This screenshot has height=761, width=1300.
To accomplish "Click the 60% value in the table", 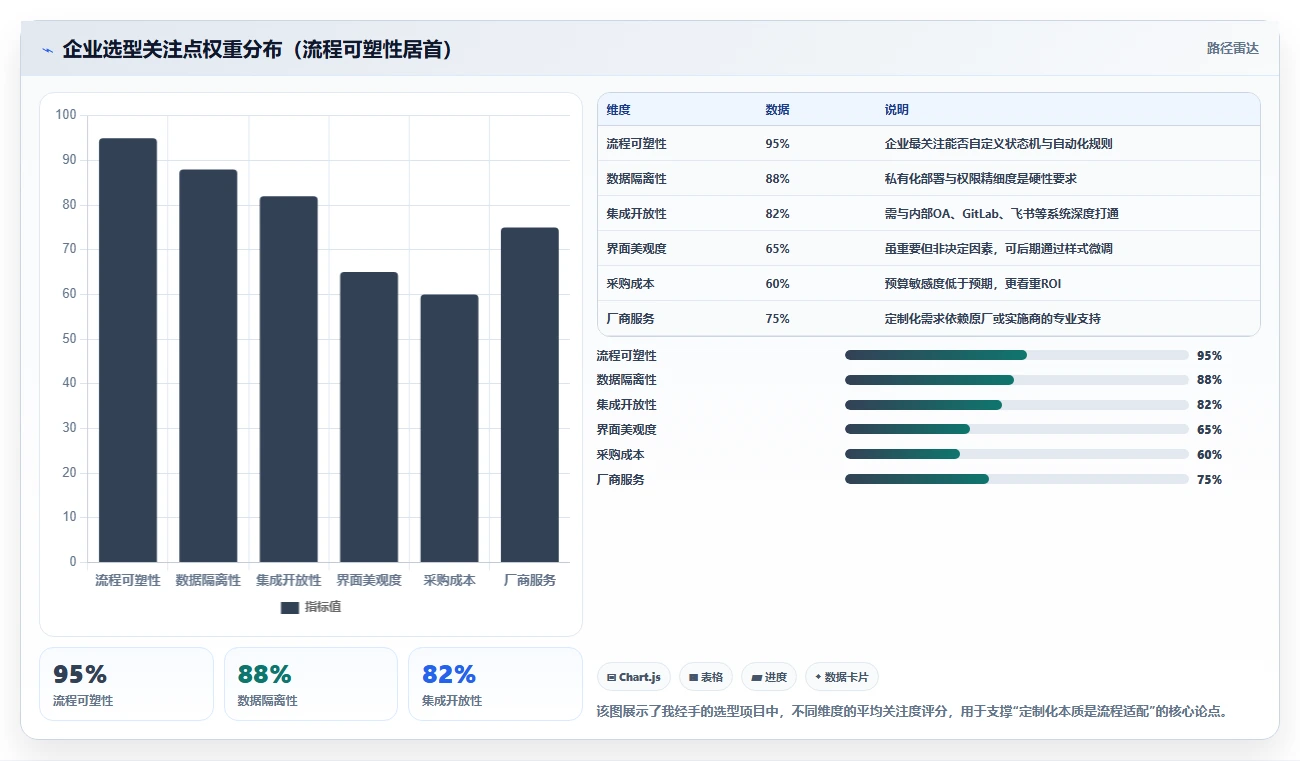I will point(777,284).
